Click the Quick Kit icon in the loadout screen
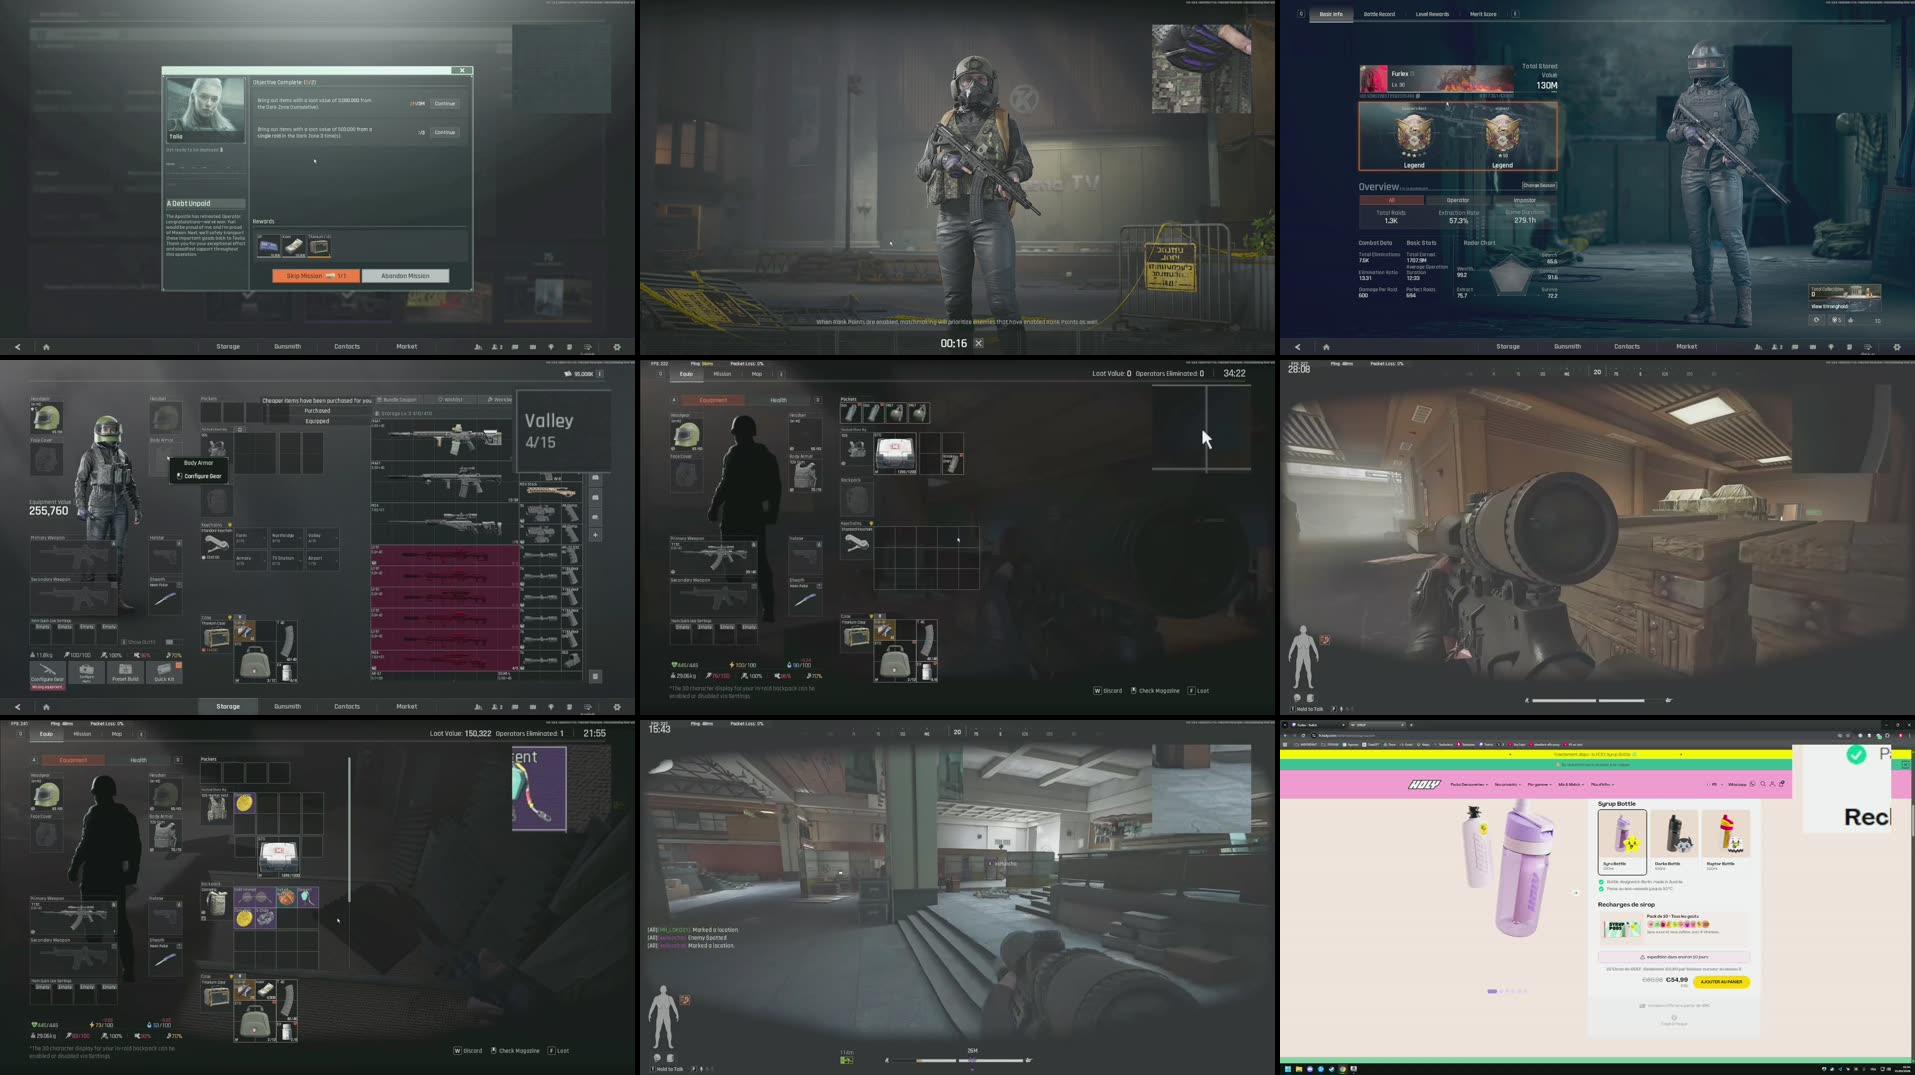This screenshot has height=1075, width=1915. [164, 671]
